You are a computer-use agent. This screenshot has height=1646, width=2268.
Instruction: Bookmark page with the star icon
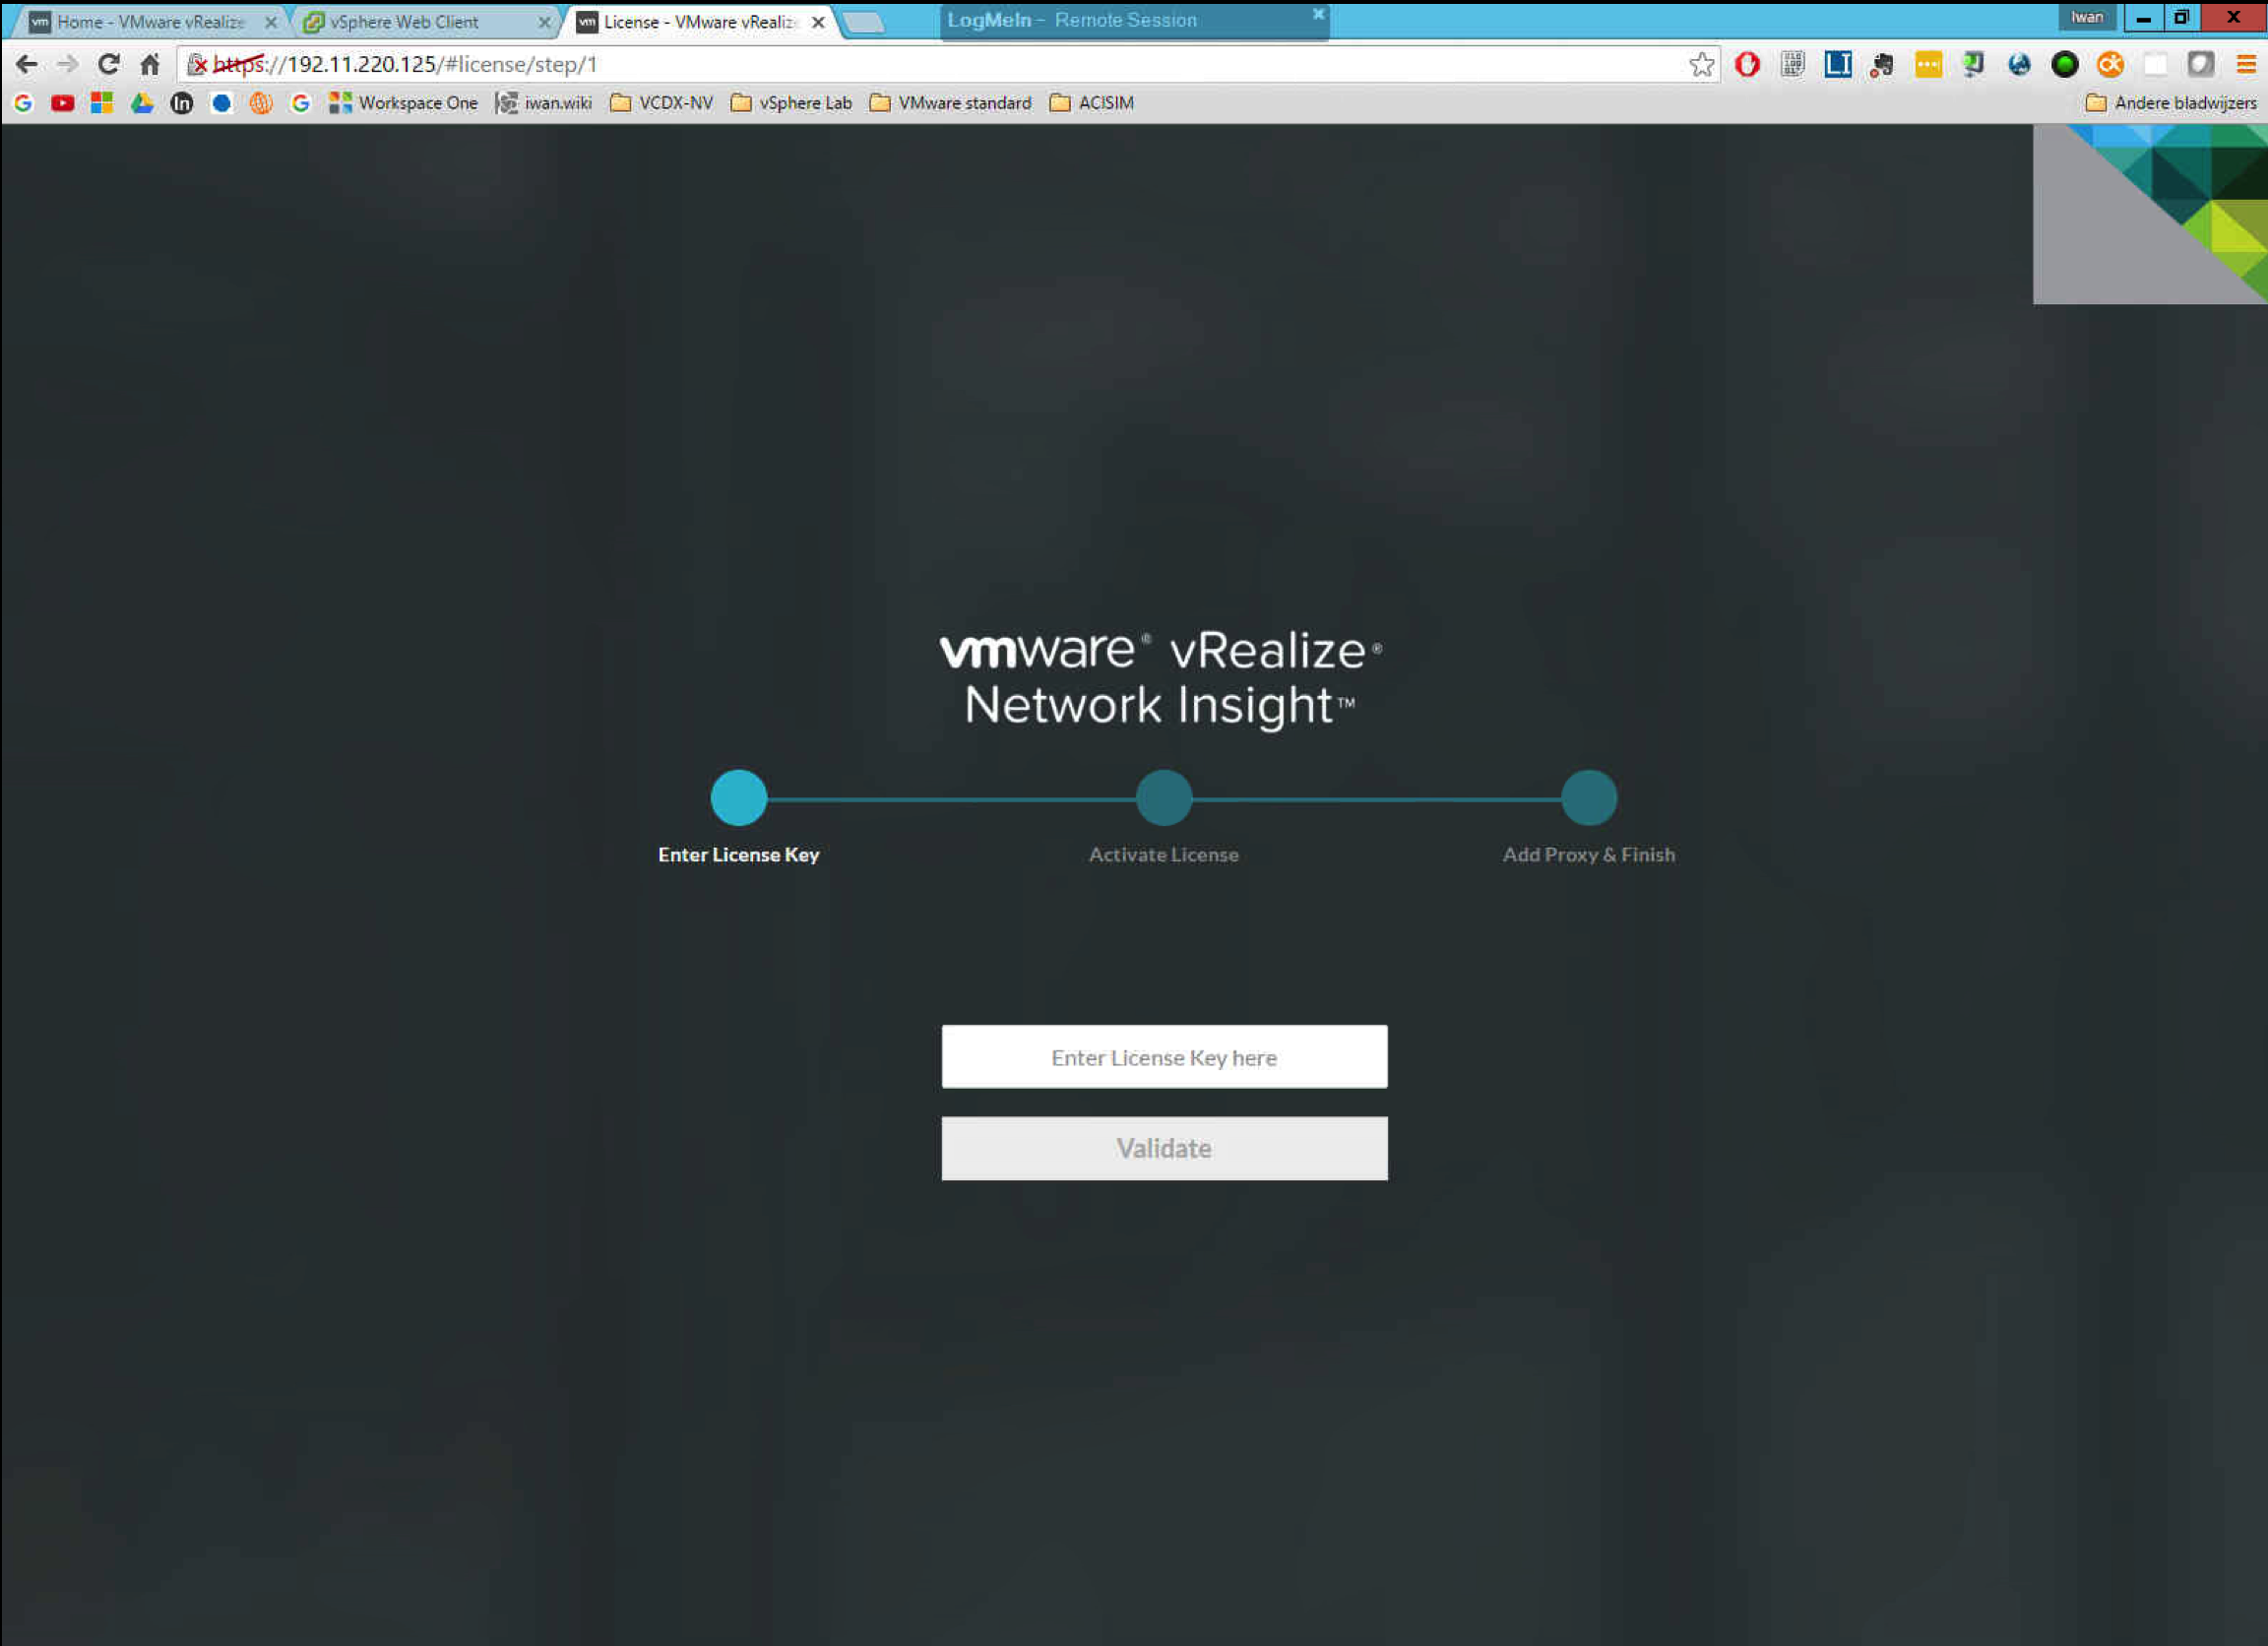pos(1701,65)
